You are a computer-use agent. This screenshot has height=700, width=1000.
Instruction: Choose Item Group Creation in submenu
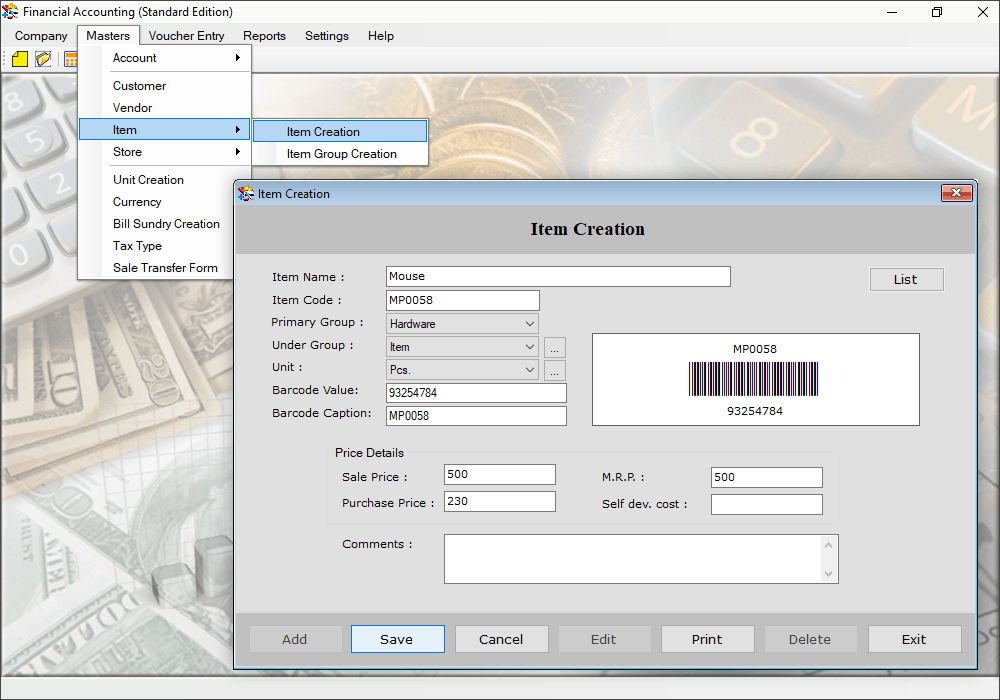click(x=340, y=154)
